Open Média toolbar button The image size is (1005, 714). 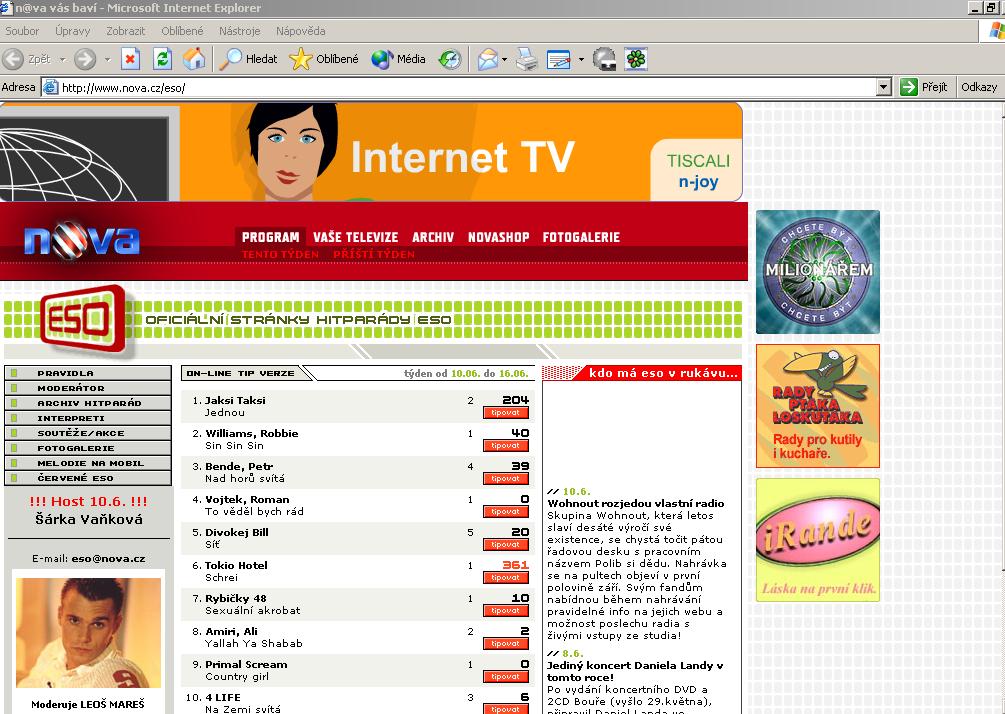click(x=398, y=59)
